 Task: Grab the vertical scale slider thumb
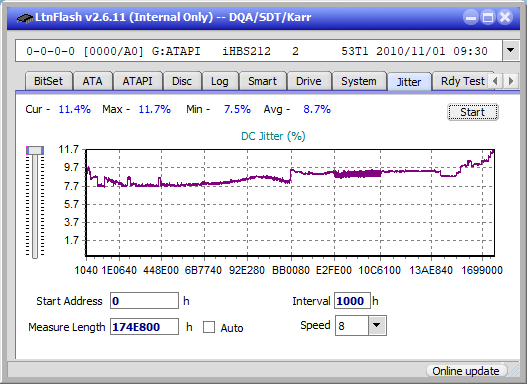pos(35,150)
